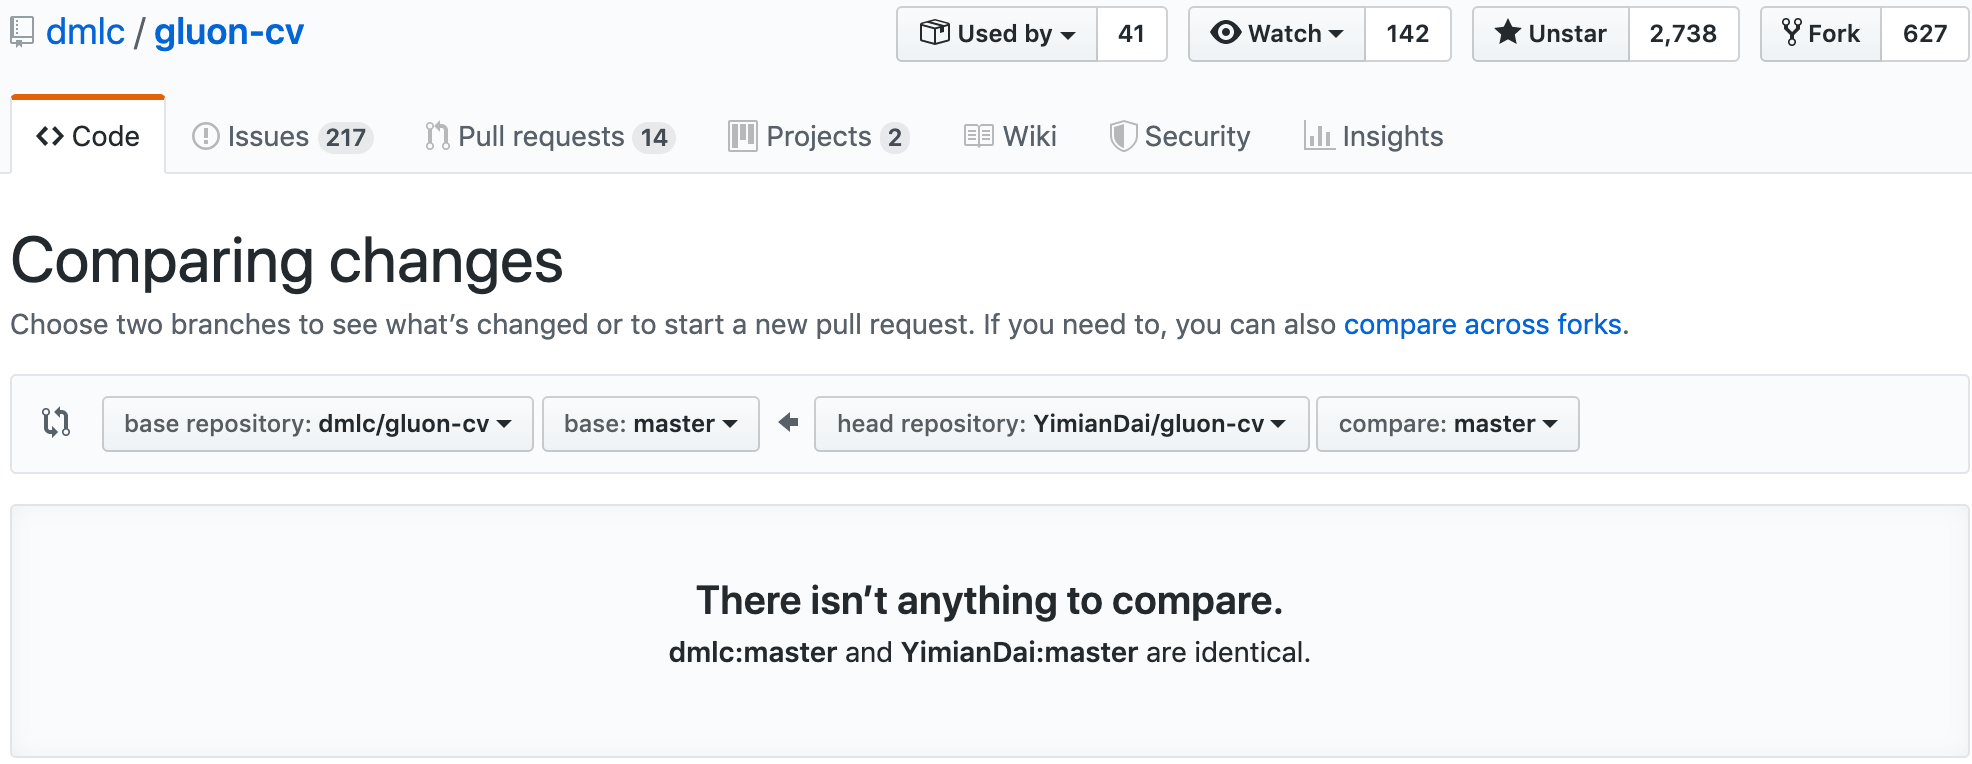Screen dimensions: 1972x764
Task: Click the There isn't anything to compare message
Action: [x=989, y=600]
